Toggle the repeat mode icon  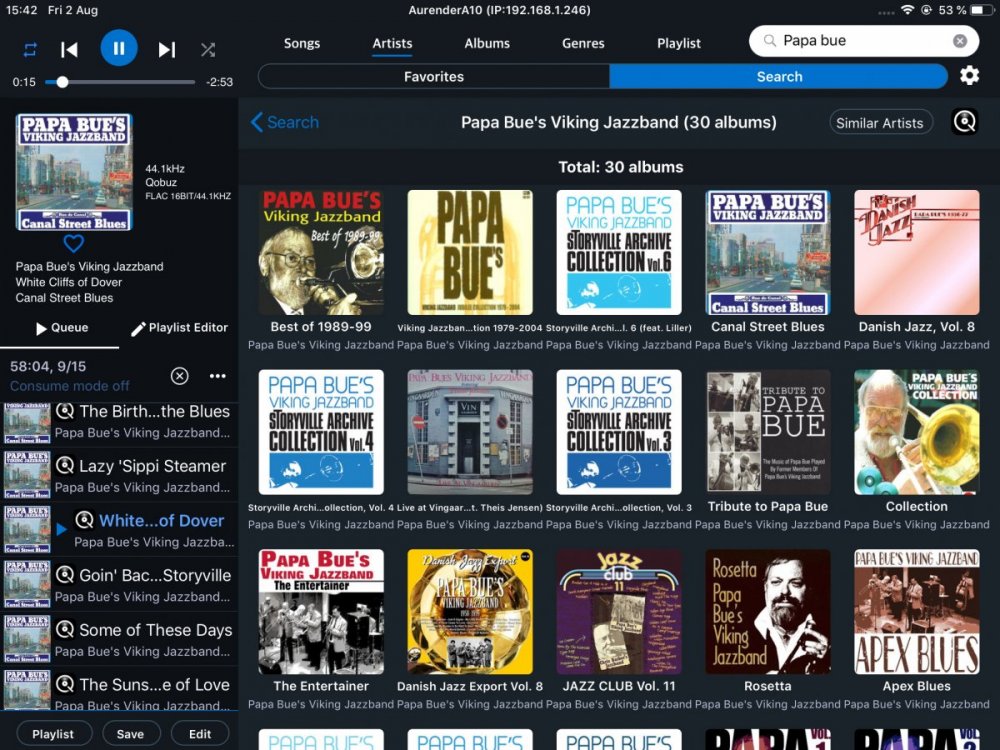pyautogui.click(x=30, y=50)
